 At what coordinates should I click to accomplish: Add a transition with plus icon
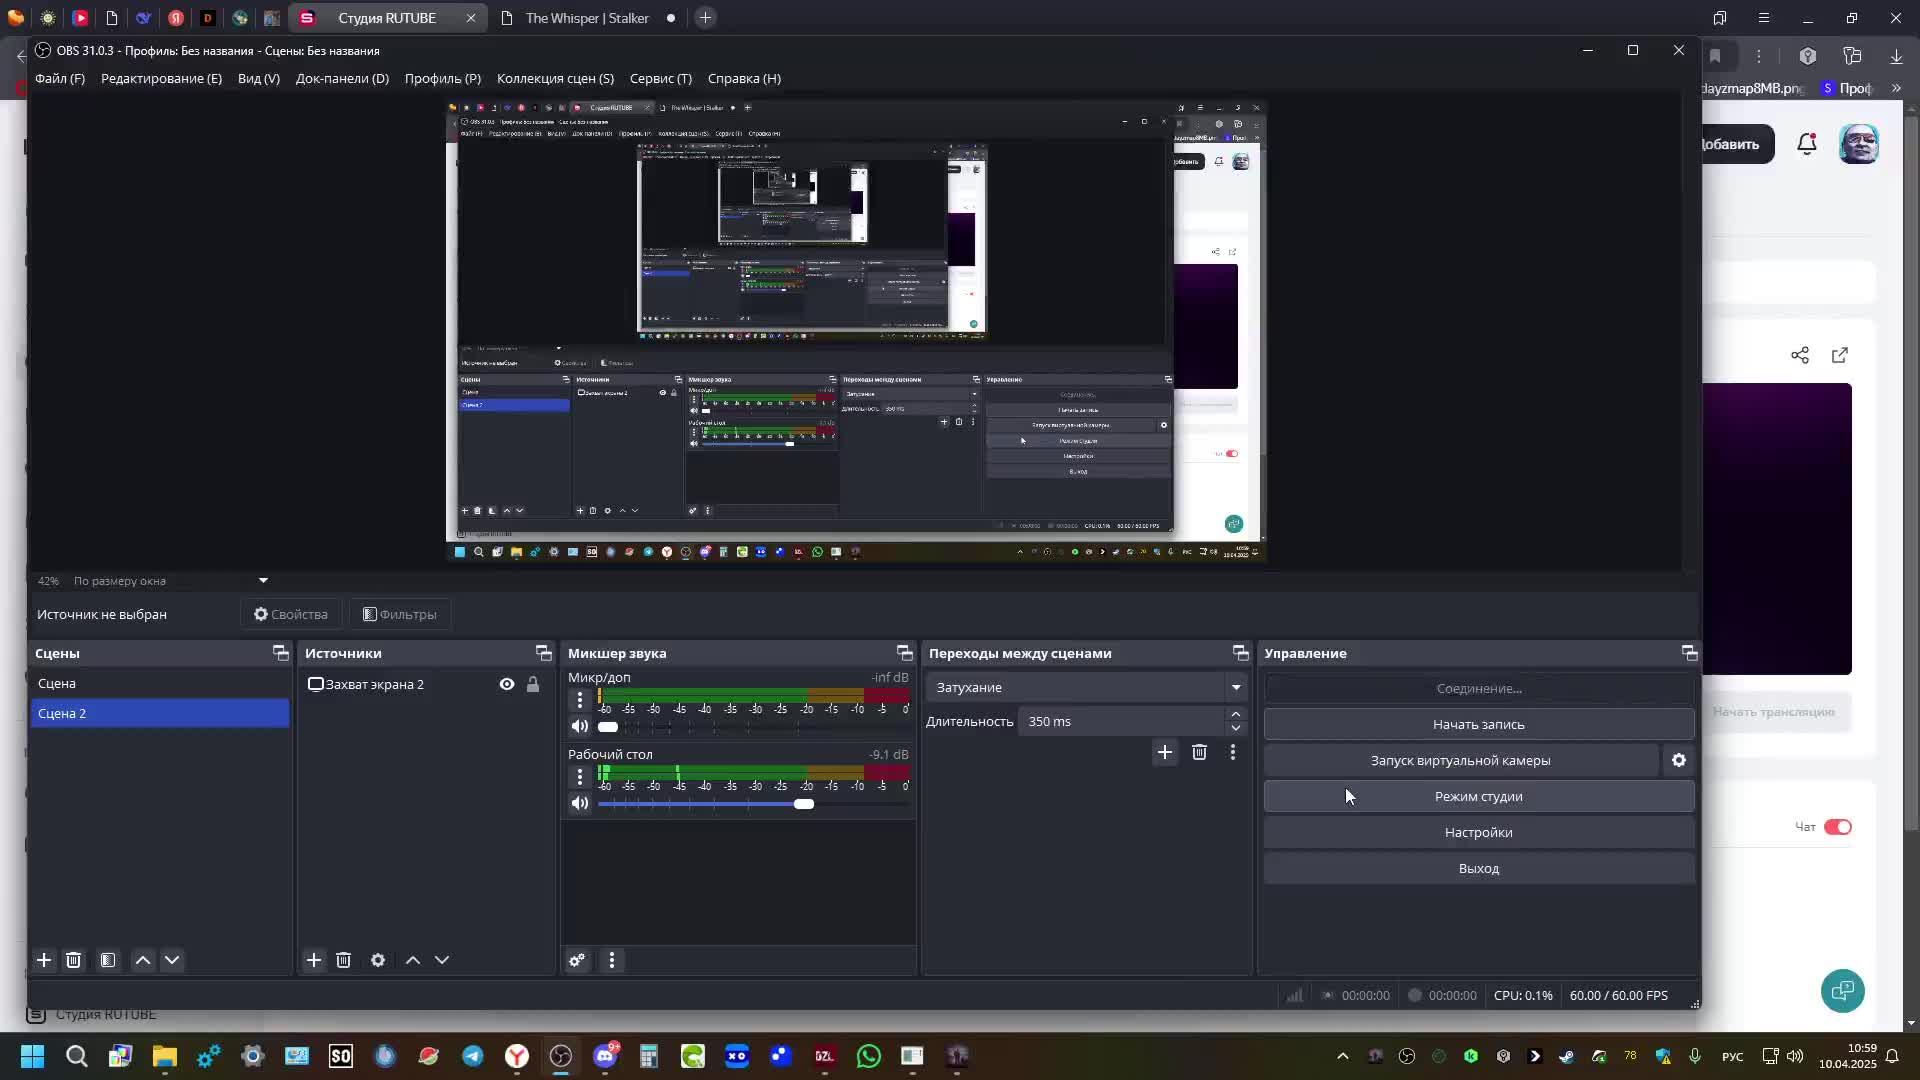pos(1164,752)
